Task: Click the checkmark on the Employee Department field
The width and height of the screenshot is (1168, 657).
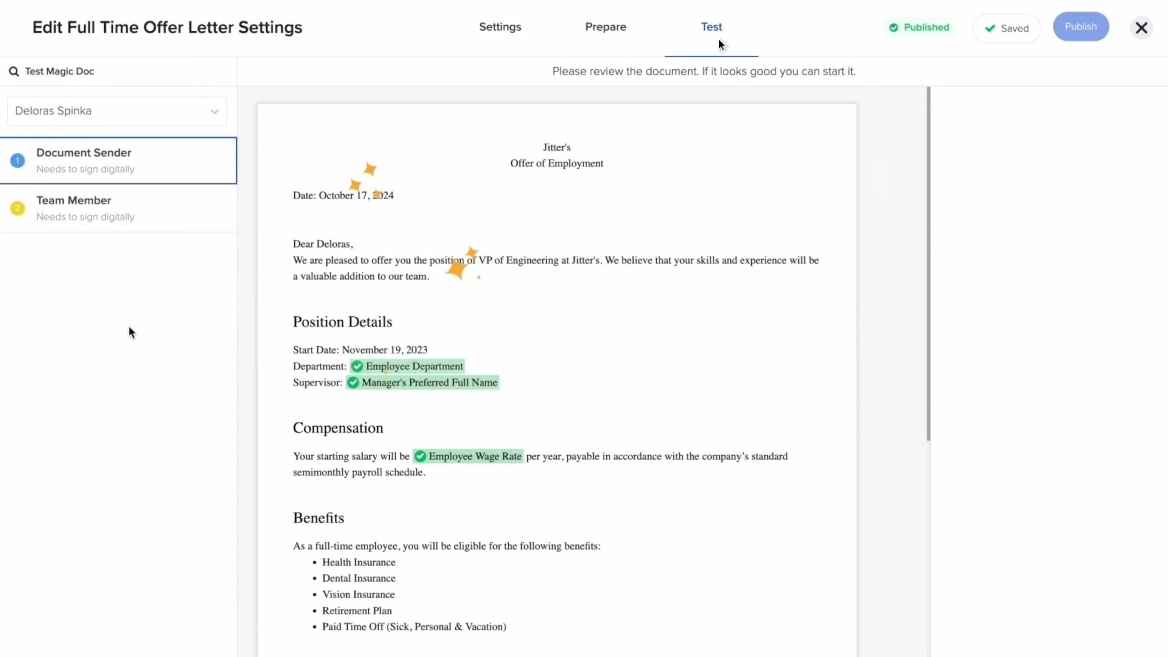Action: 357,366
